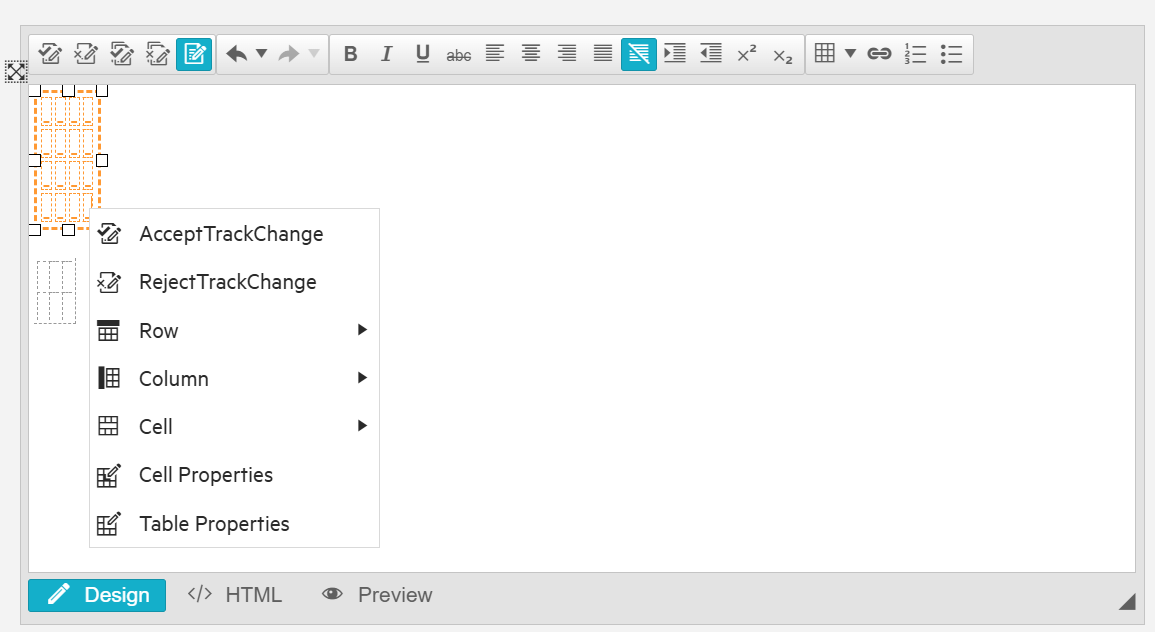Switch to the HTML view tab
1155x632 pixels.
tap(234, 595)
